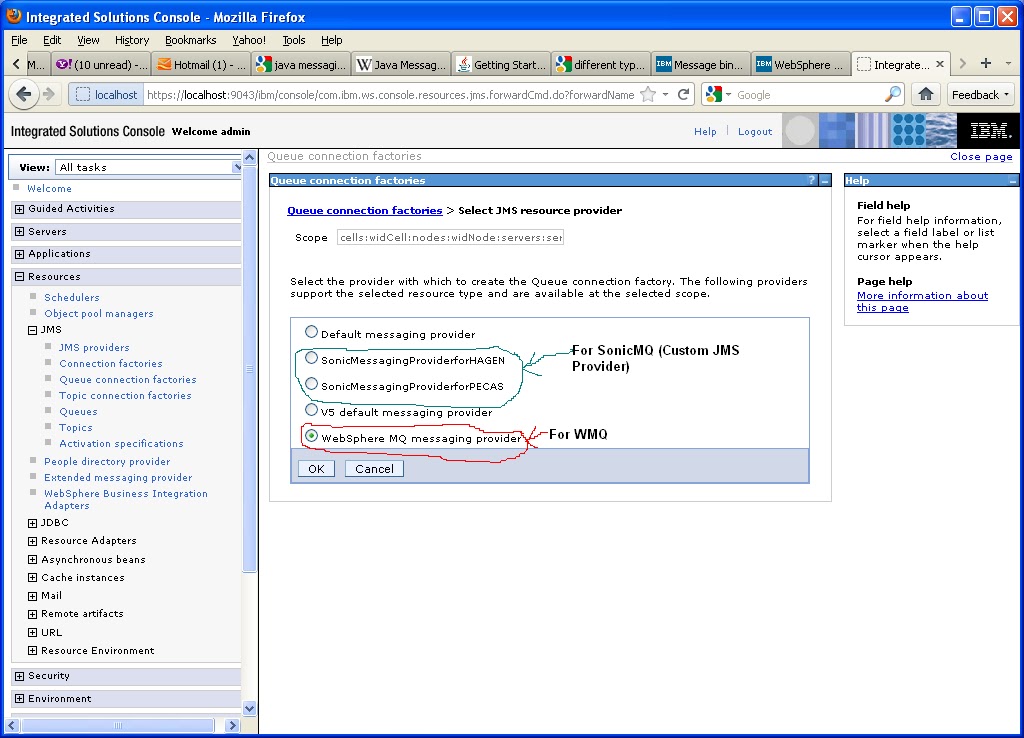This screenshot has width=1024, height=738.
Task: Expand Cache instances node
Action: click(33, 578)
